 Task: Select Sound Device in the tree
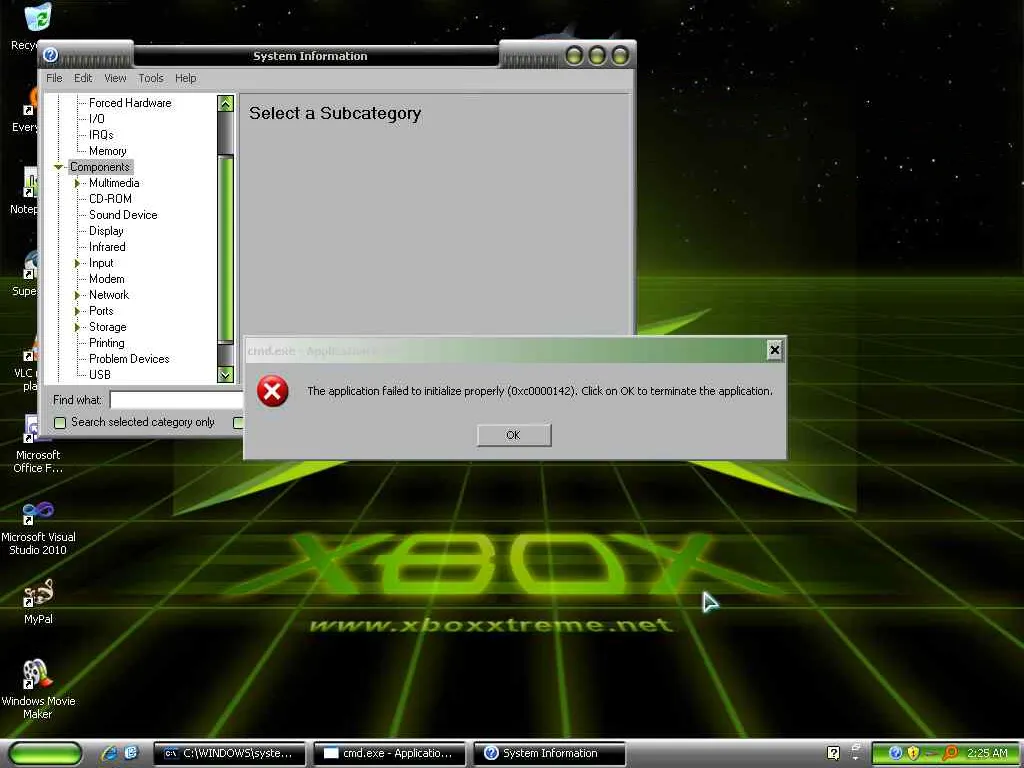123,215
